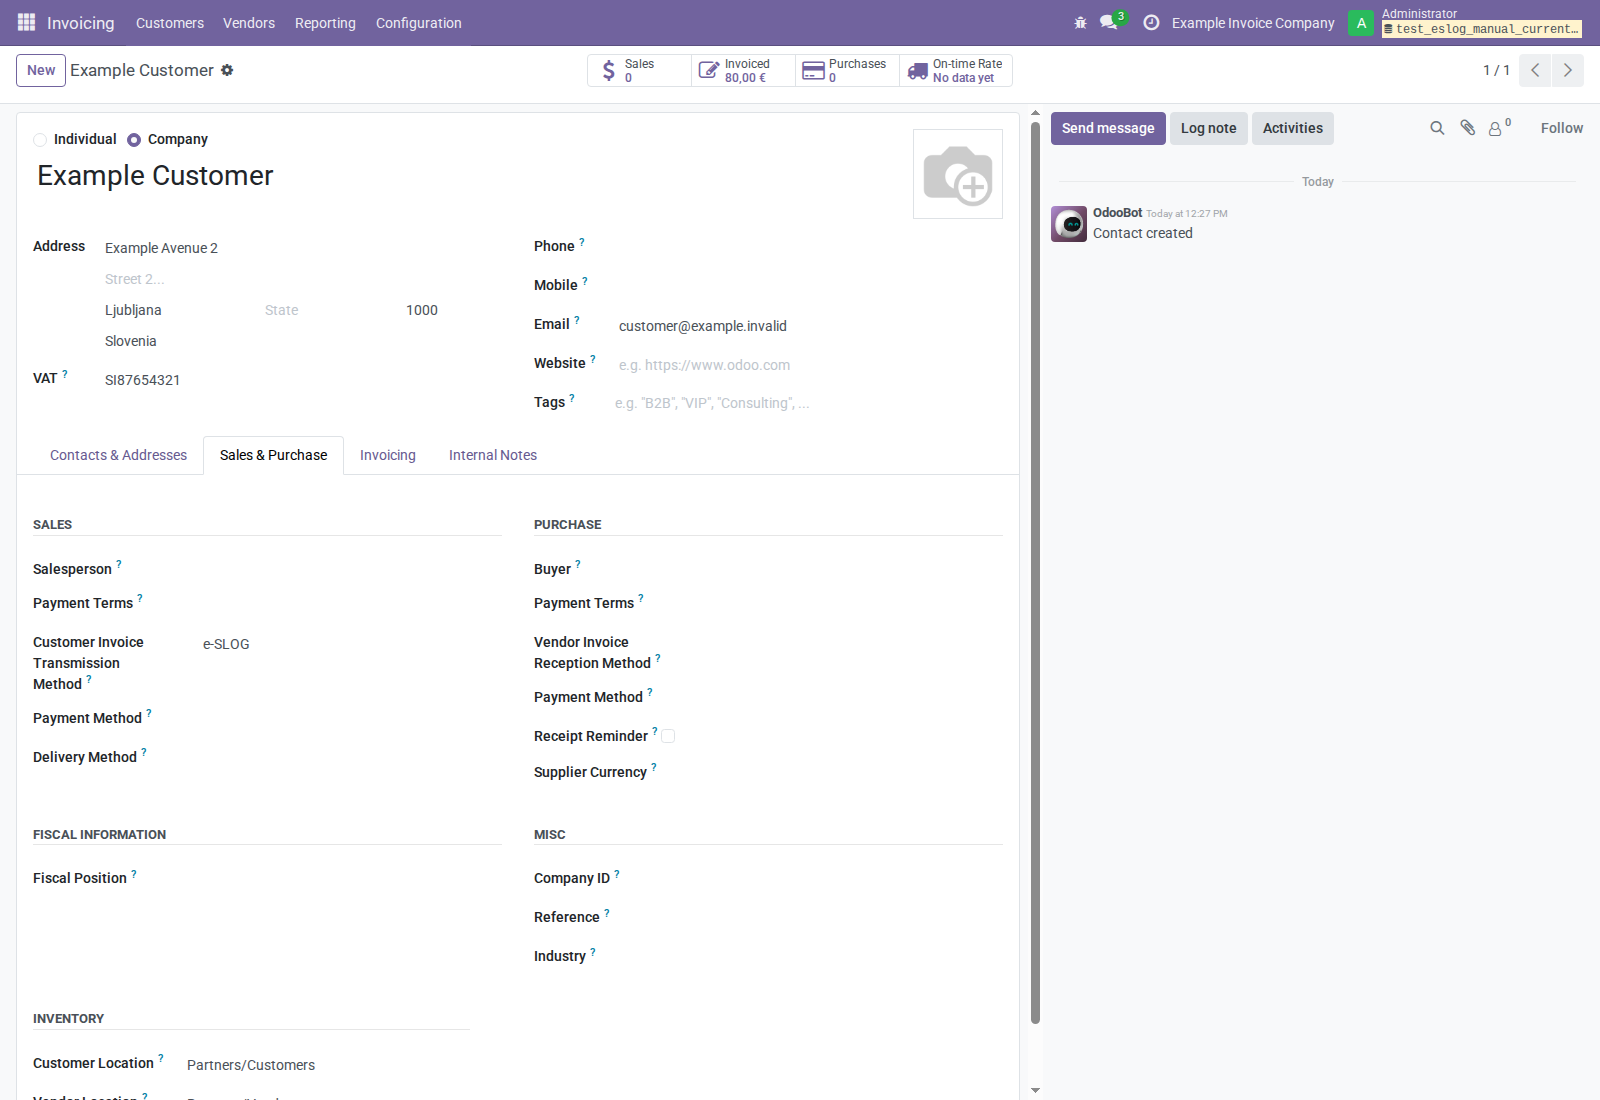Click the Administrator avatar icon

click(1361, 22)
